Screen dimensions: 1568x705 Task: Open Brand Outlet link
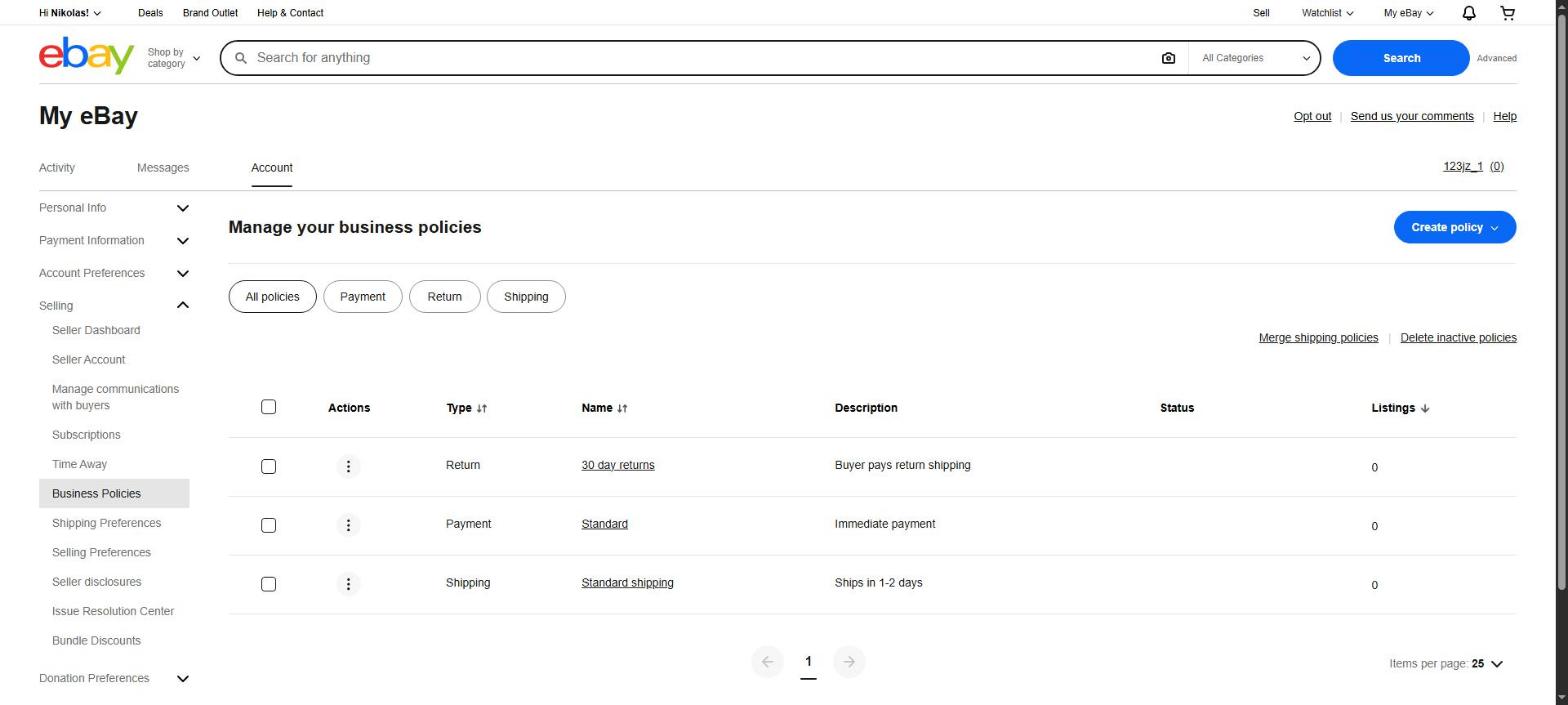click(210, 13)
